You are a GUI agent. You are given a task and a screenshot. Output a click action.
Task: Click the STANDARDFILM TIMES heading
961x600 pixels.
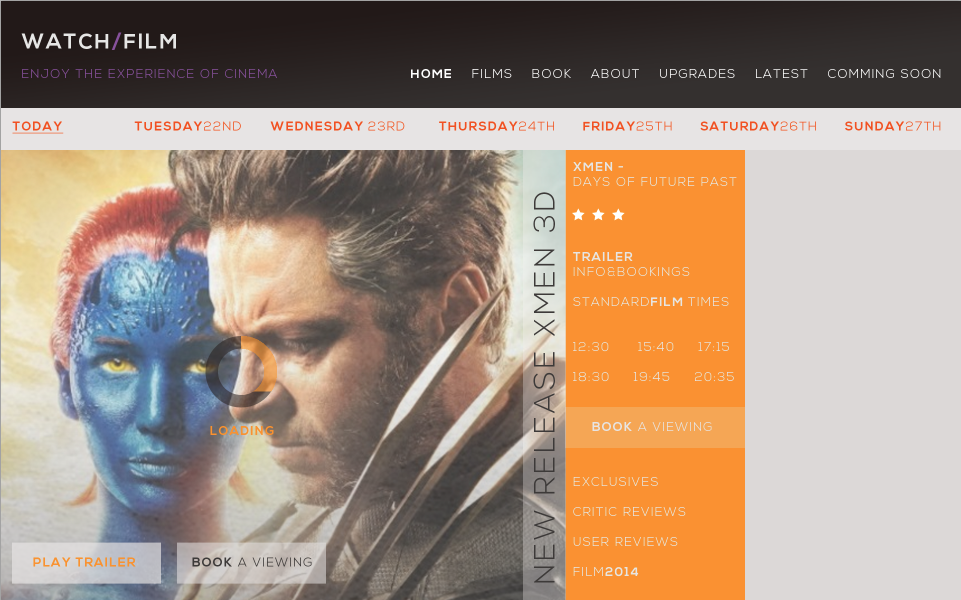pos(650,302)
